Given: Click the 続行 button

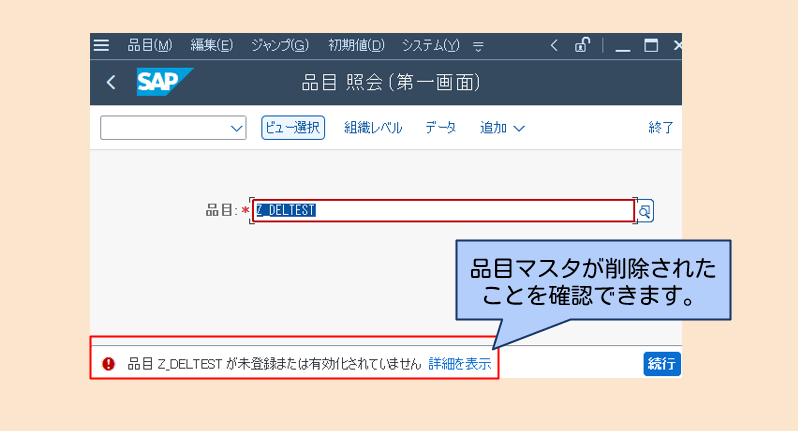Looking at the screenshot, I should click(662, 364).
